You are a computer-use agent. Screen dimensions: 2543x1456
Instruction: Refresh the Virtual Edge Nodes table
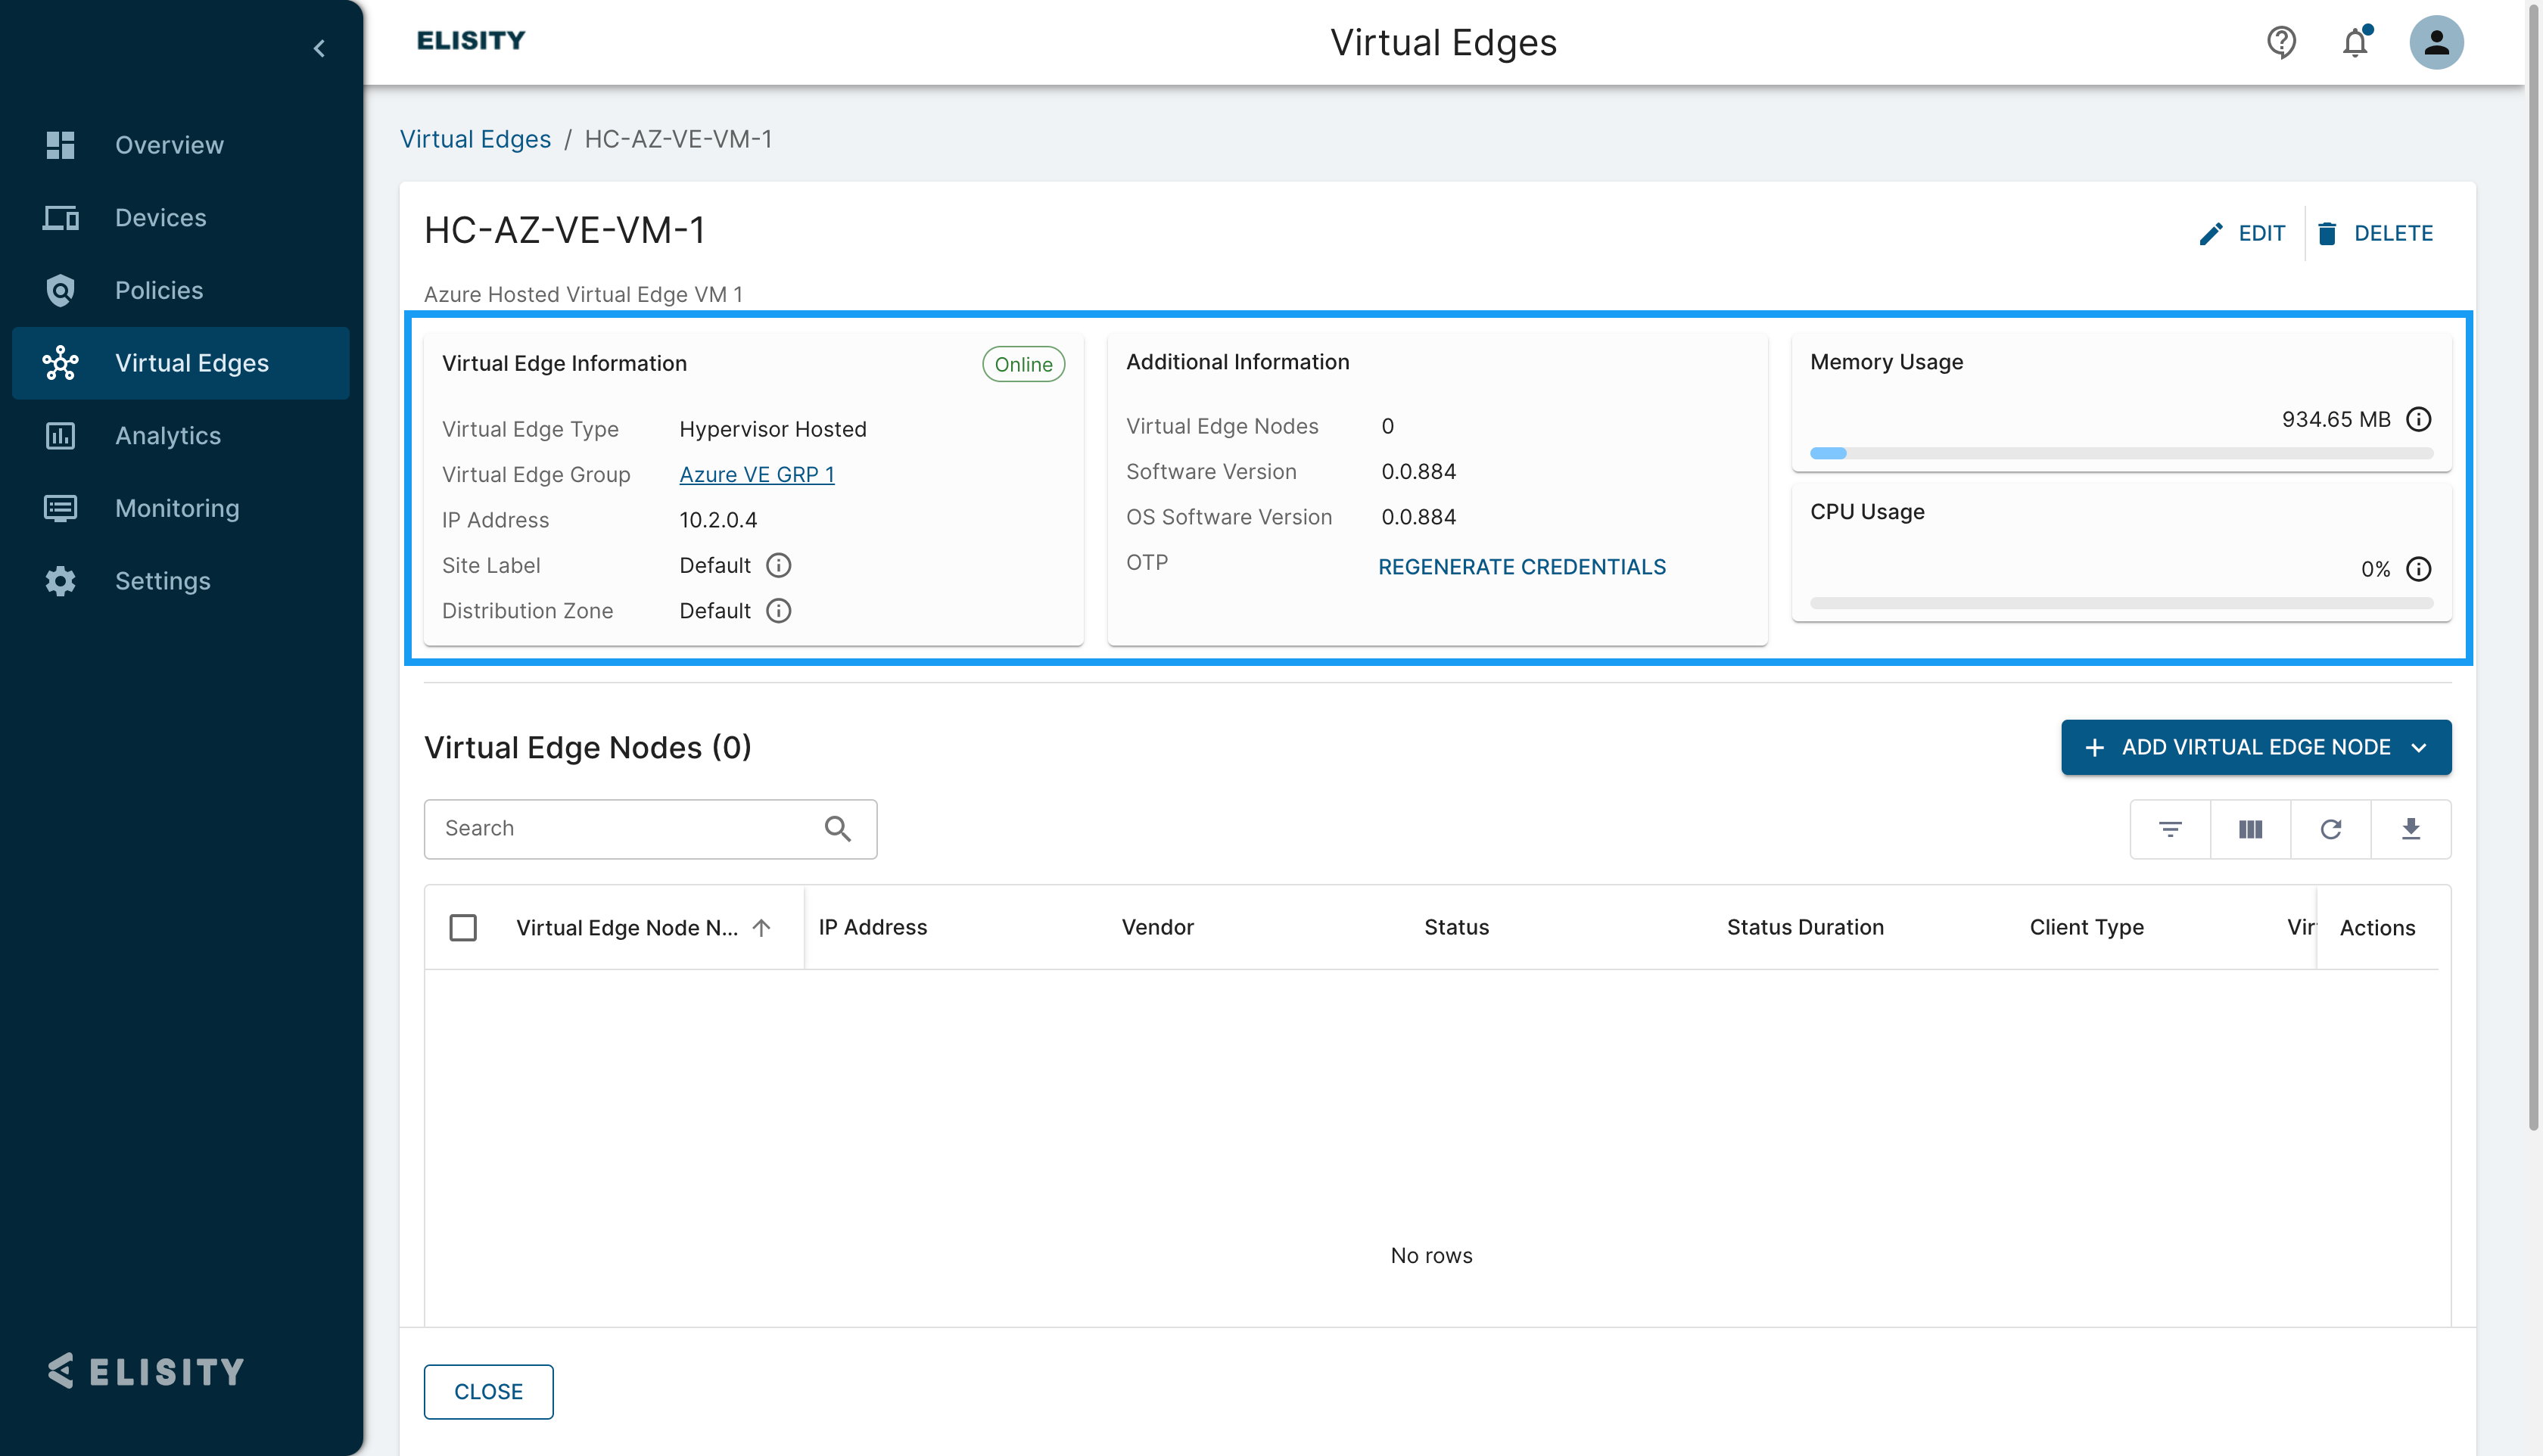(x=2330, y=829)
